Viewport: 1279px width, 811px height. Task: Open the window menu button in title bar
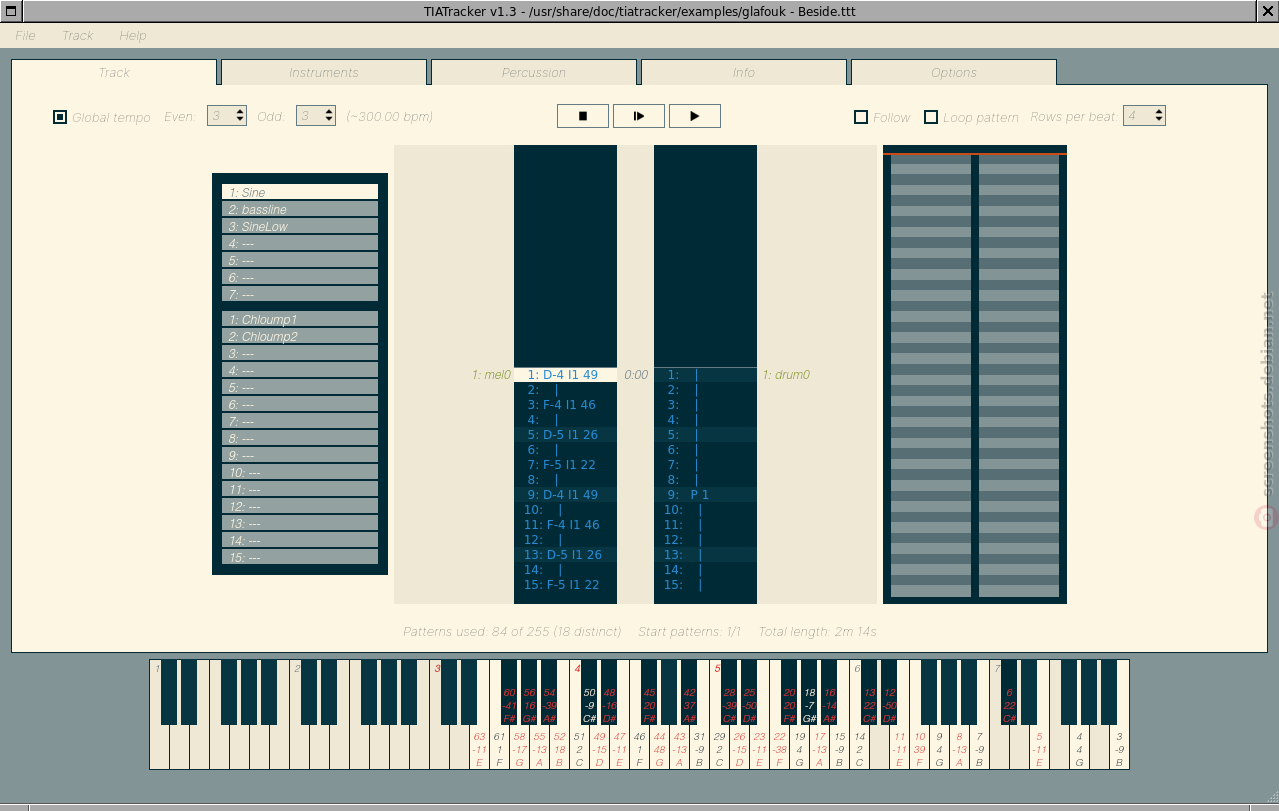coord(10,11)
